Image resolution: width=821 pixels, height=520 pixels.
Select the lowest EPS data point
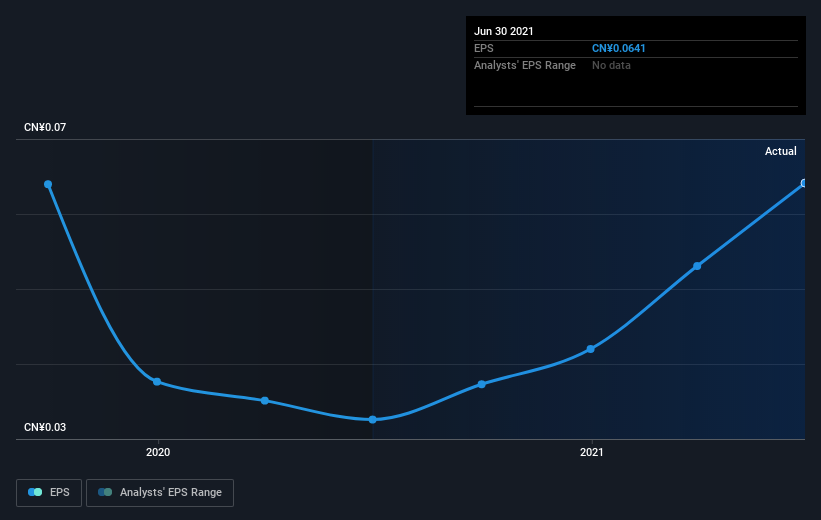[x=373, y=419]
